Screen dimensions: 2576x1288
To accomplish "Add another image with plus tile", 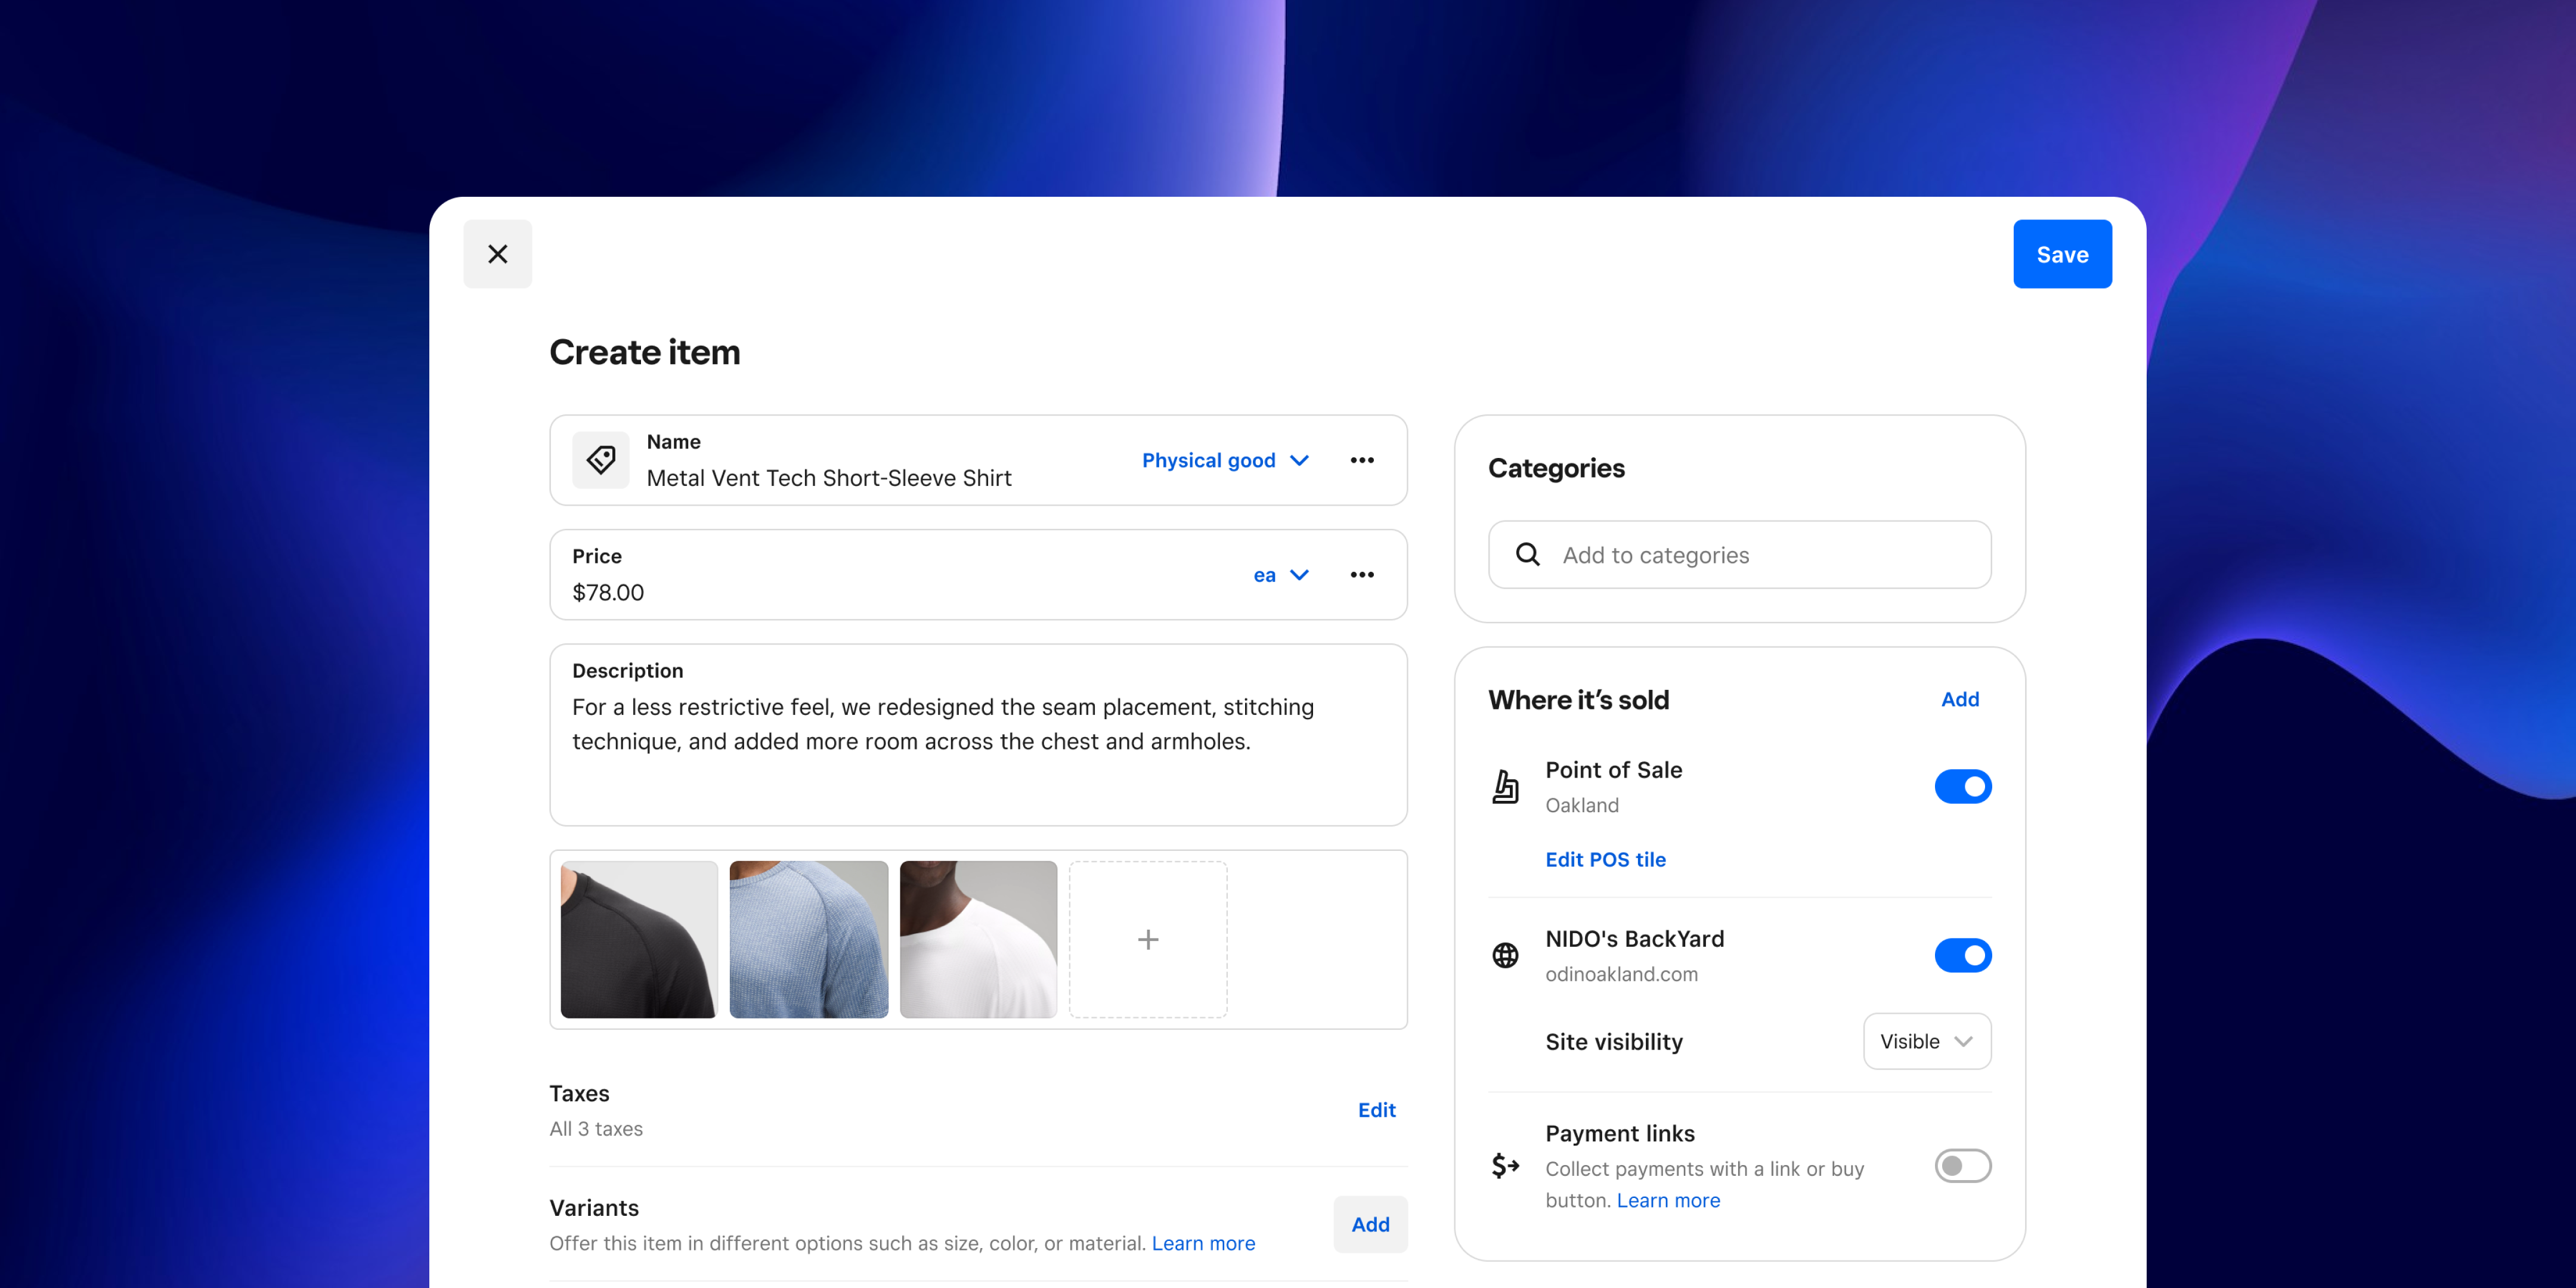I will pyautogui.click(x=1148, y=940).
